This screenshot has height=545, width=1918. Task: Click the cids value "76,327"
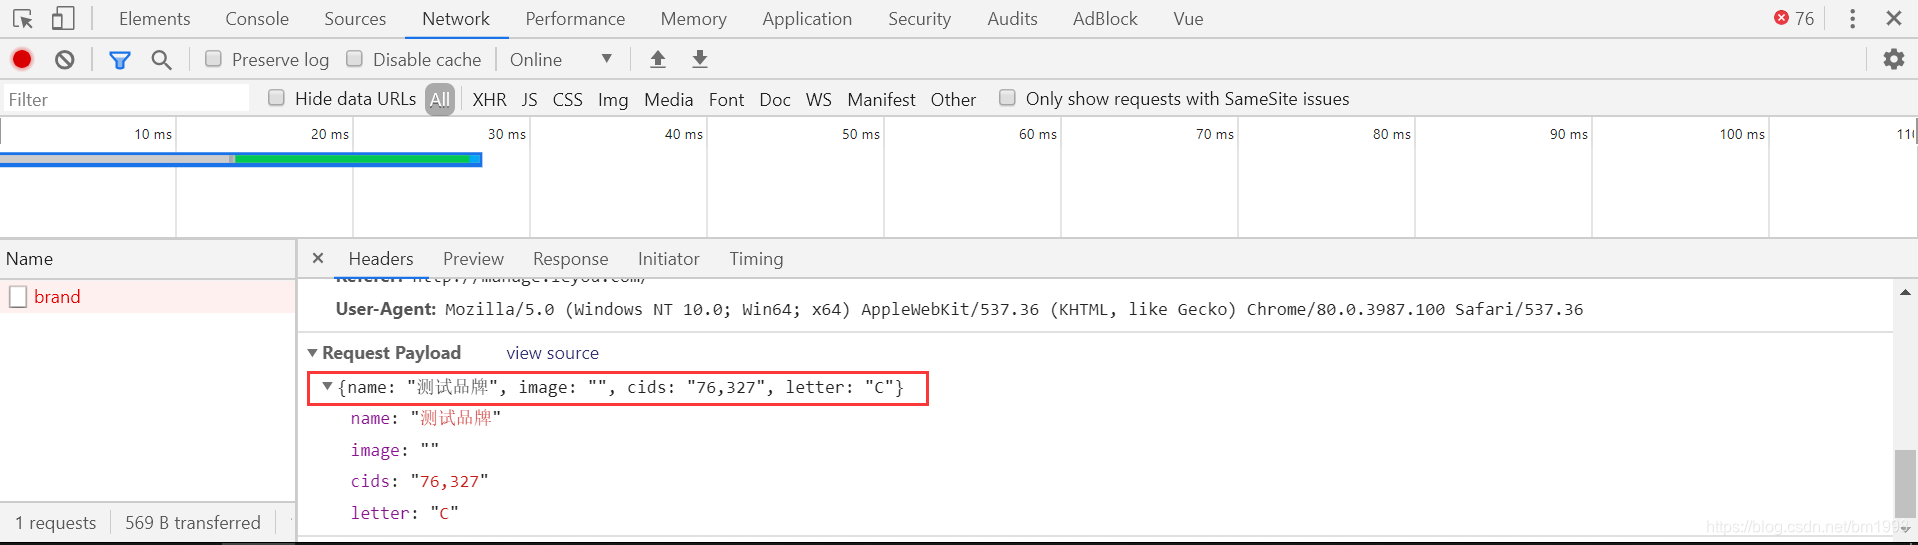[x=450, y=481]
